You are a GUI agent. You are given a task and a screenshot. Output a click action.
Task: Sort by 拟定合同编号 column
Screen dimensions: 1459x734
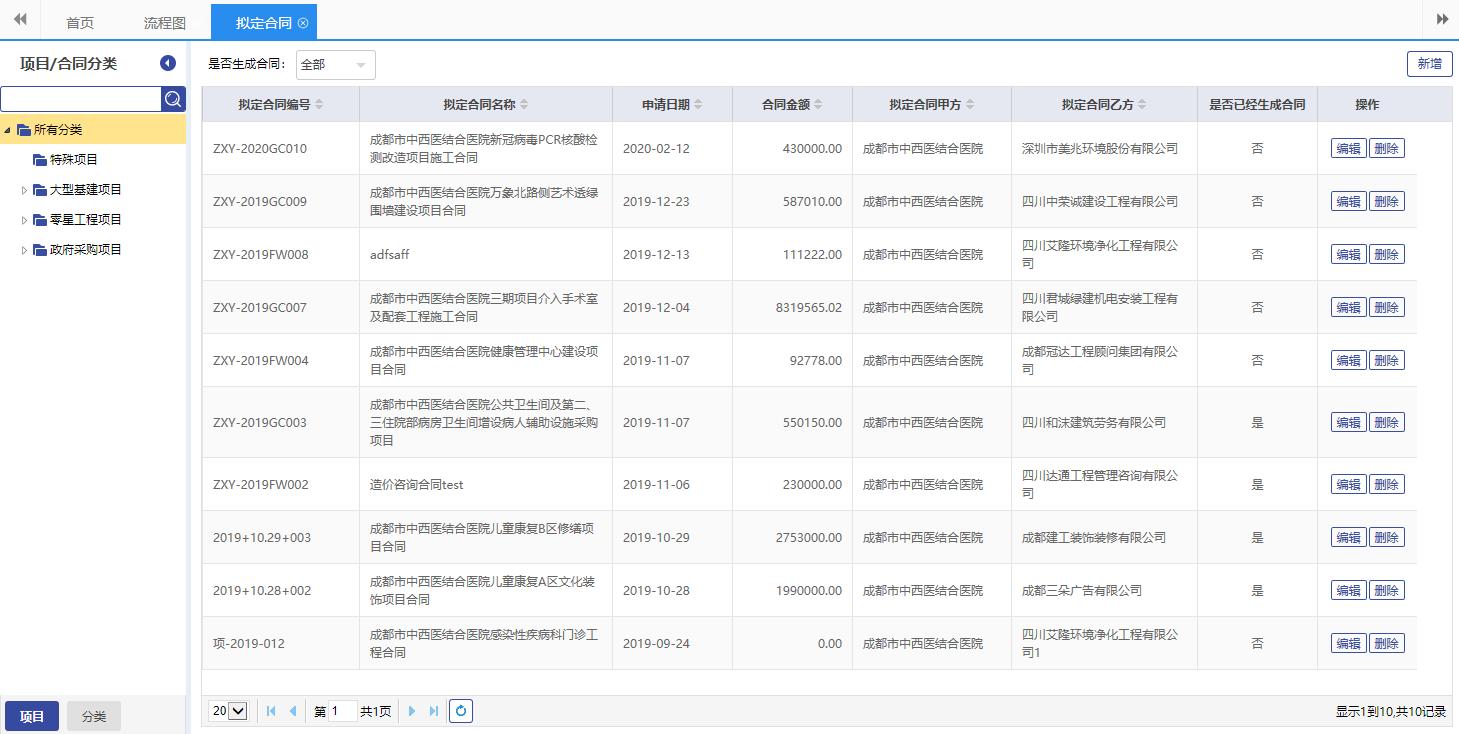click(281, 104)
